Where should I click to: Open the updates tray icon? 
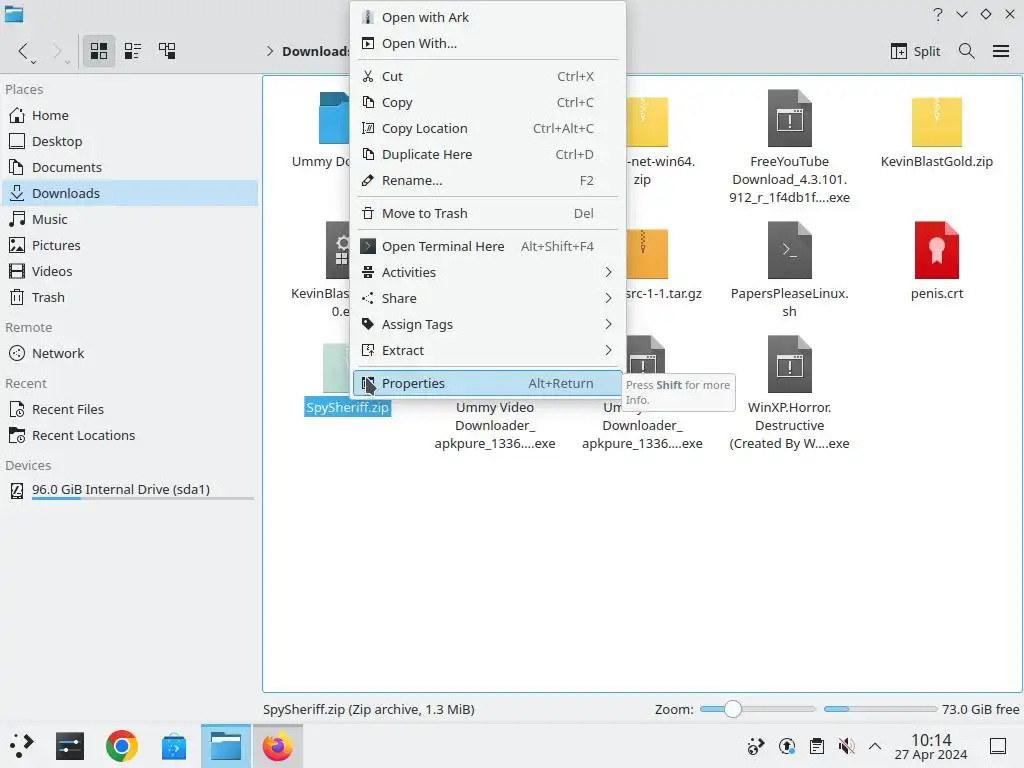pyautogui.click(x=787, y=746)
